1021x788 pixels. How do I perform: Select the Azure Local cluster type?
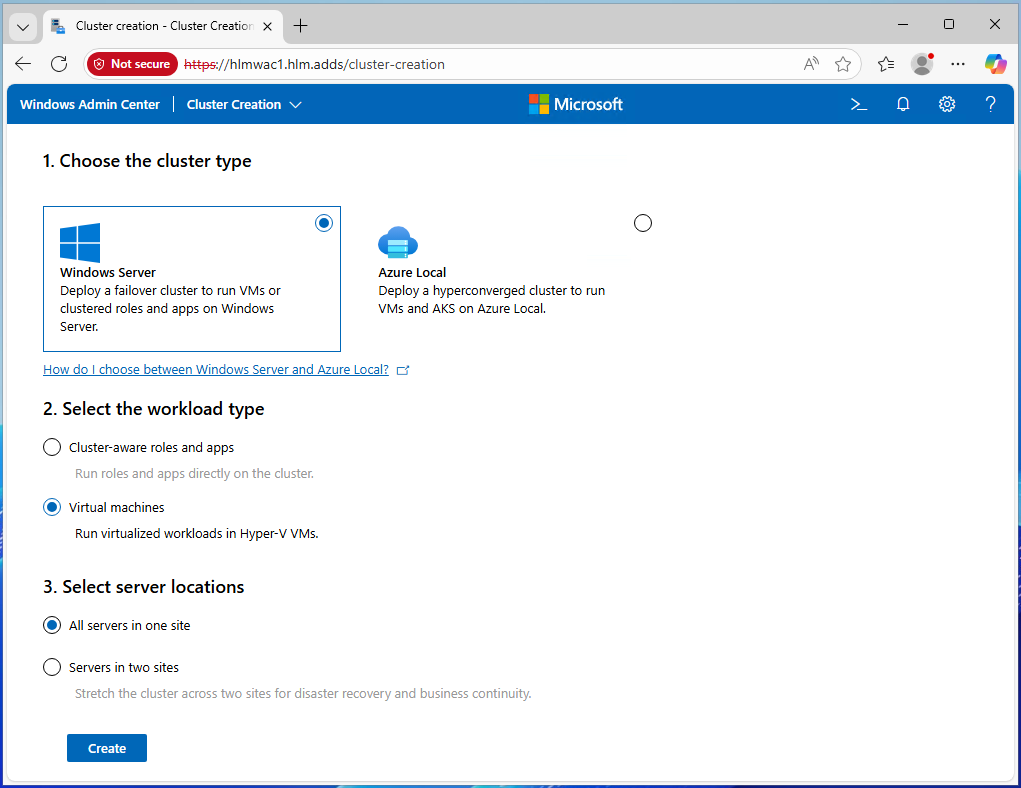pos(643,223)
